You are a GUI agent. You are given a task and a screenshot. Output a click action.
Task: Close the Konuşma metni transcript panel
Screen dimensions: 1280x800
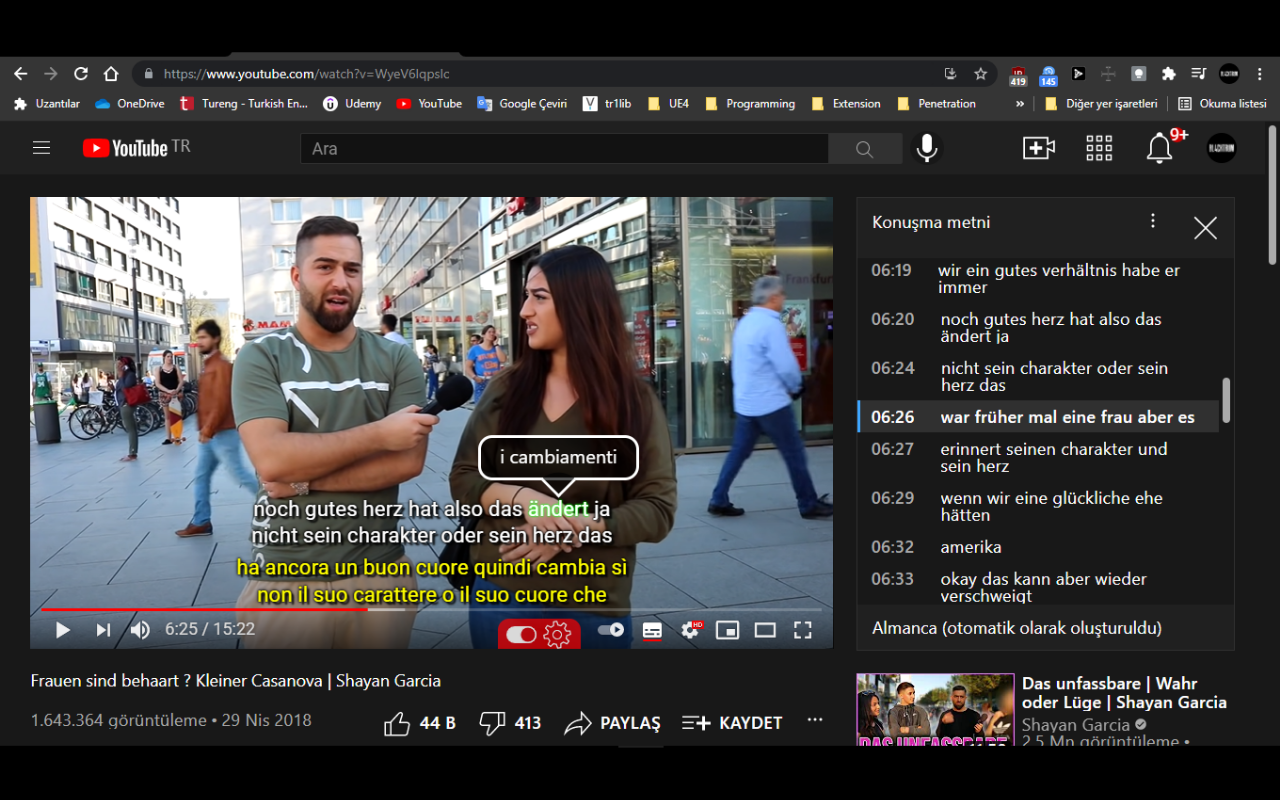coord(1205,228)
